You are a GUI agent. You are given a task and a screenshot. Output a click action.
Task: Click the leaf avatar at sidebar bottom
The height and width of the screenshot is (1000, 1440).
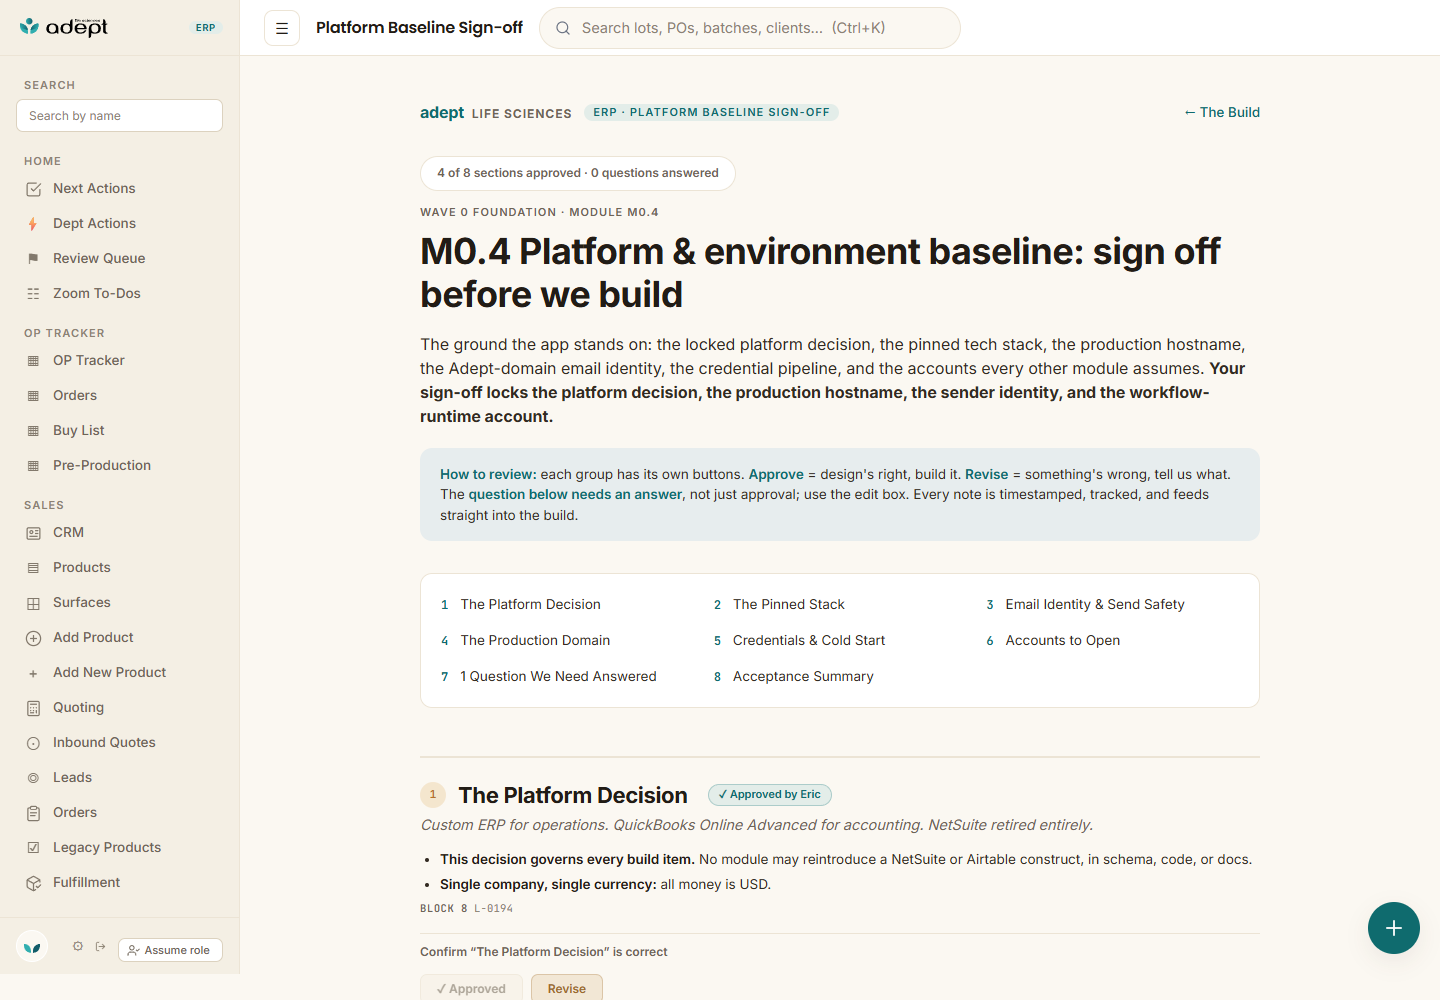pyautogui.click(x=32, y=946)
